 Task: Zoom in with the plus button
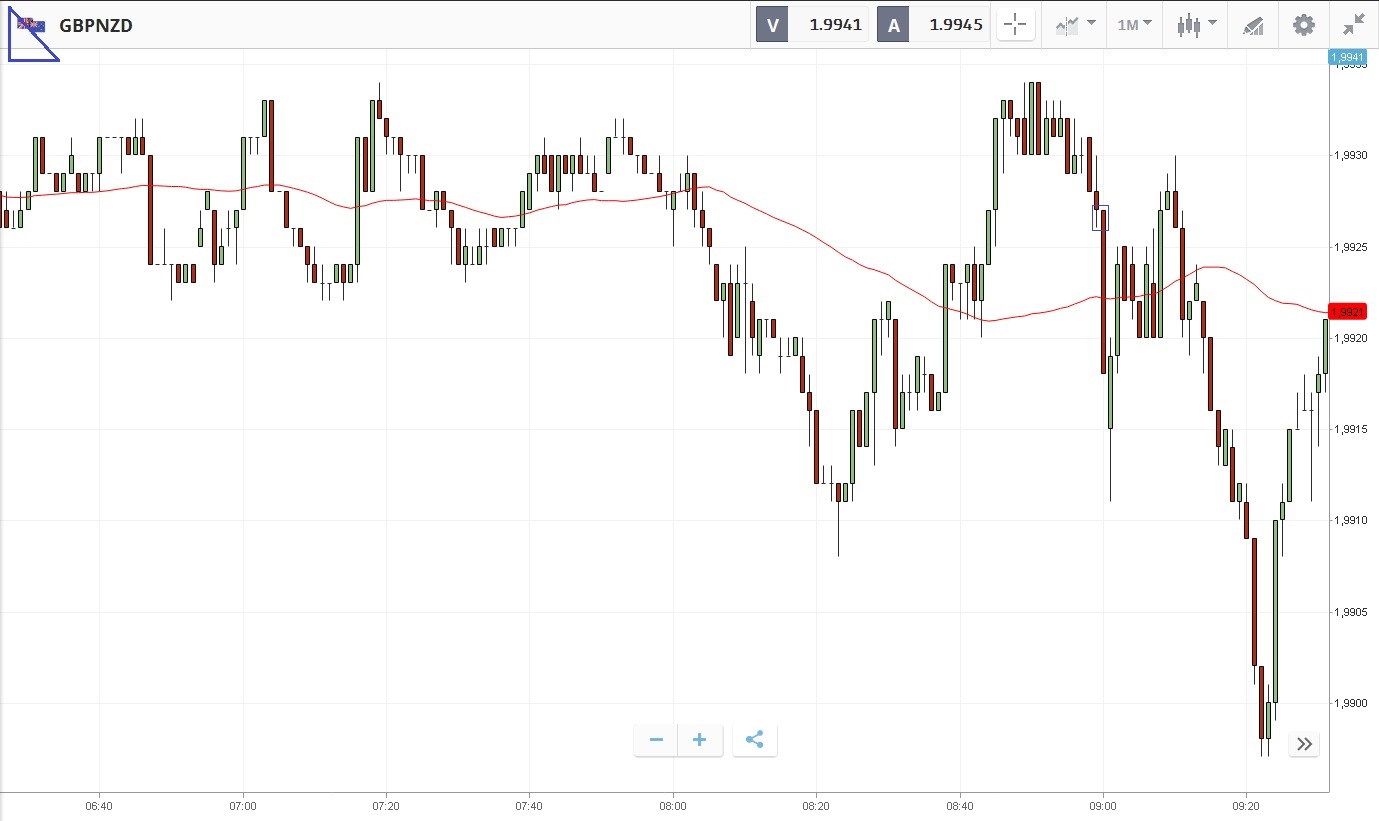pyautogui.click(x=700, y=740)
